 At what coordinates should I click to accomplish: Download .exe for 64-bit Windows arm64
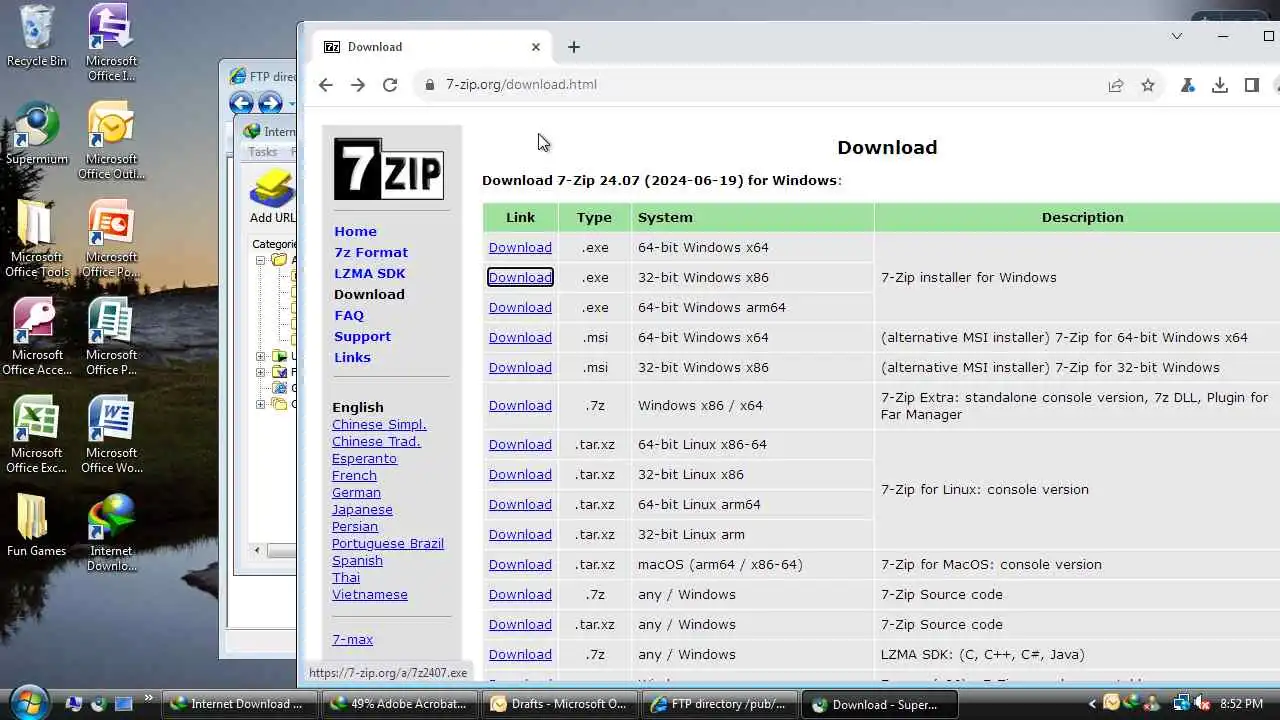tap(520, 307)
